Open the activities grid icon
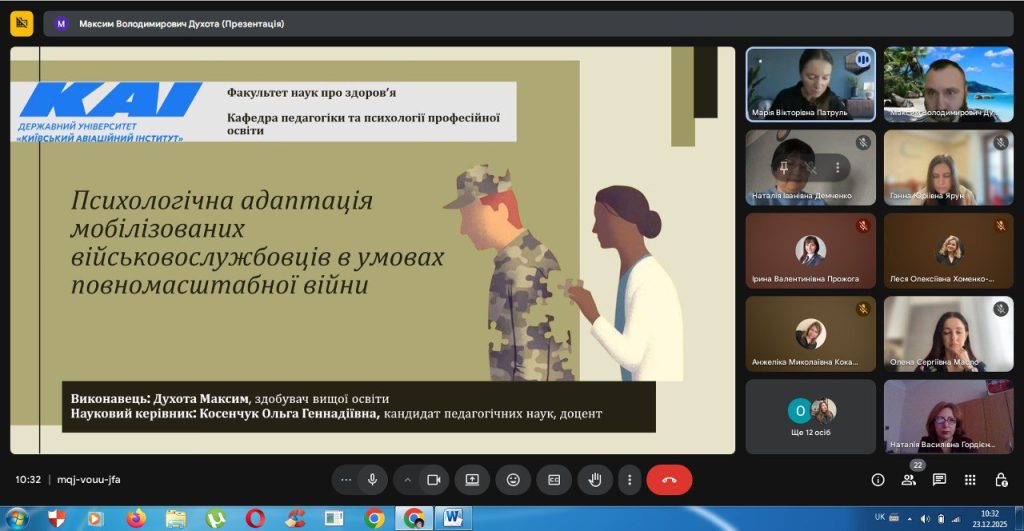 [x=970, y=480]
